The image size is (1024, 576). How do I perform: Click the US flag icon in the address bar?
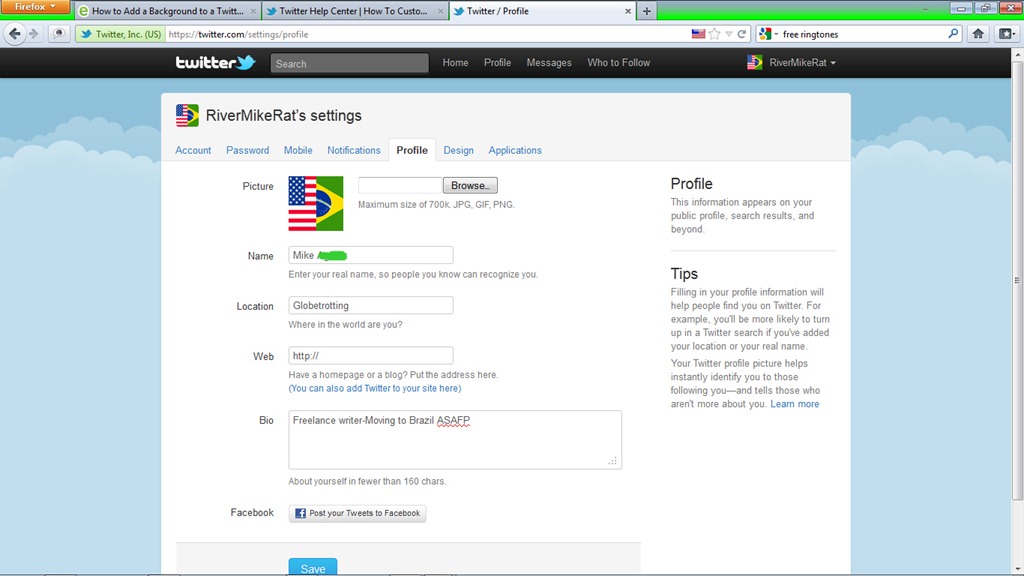[698, 34]
